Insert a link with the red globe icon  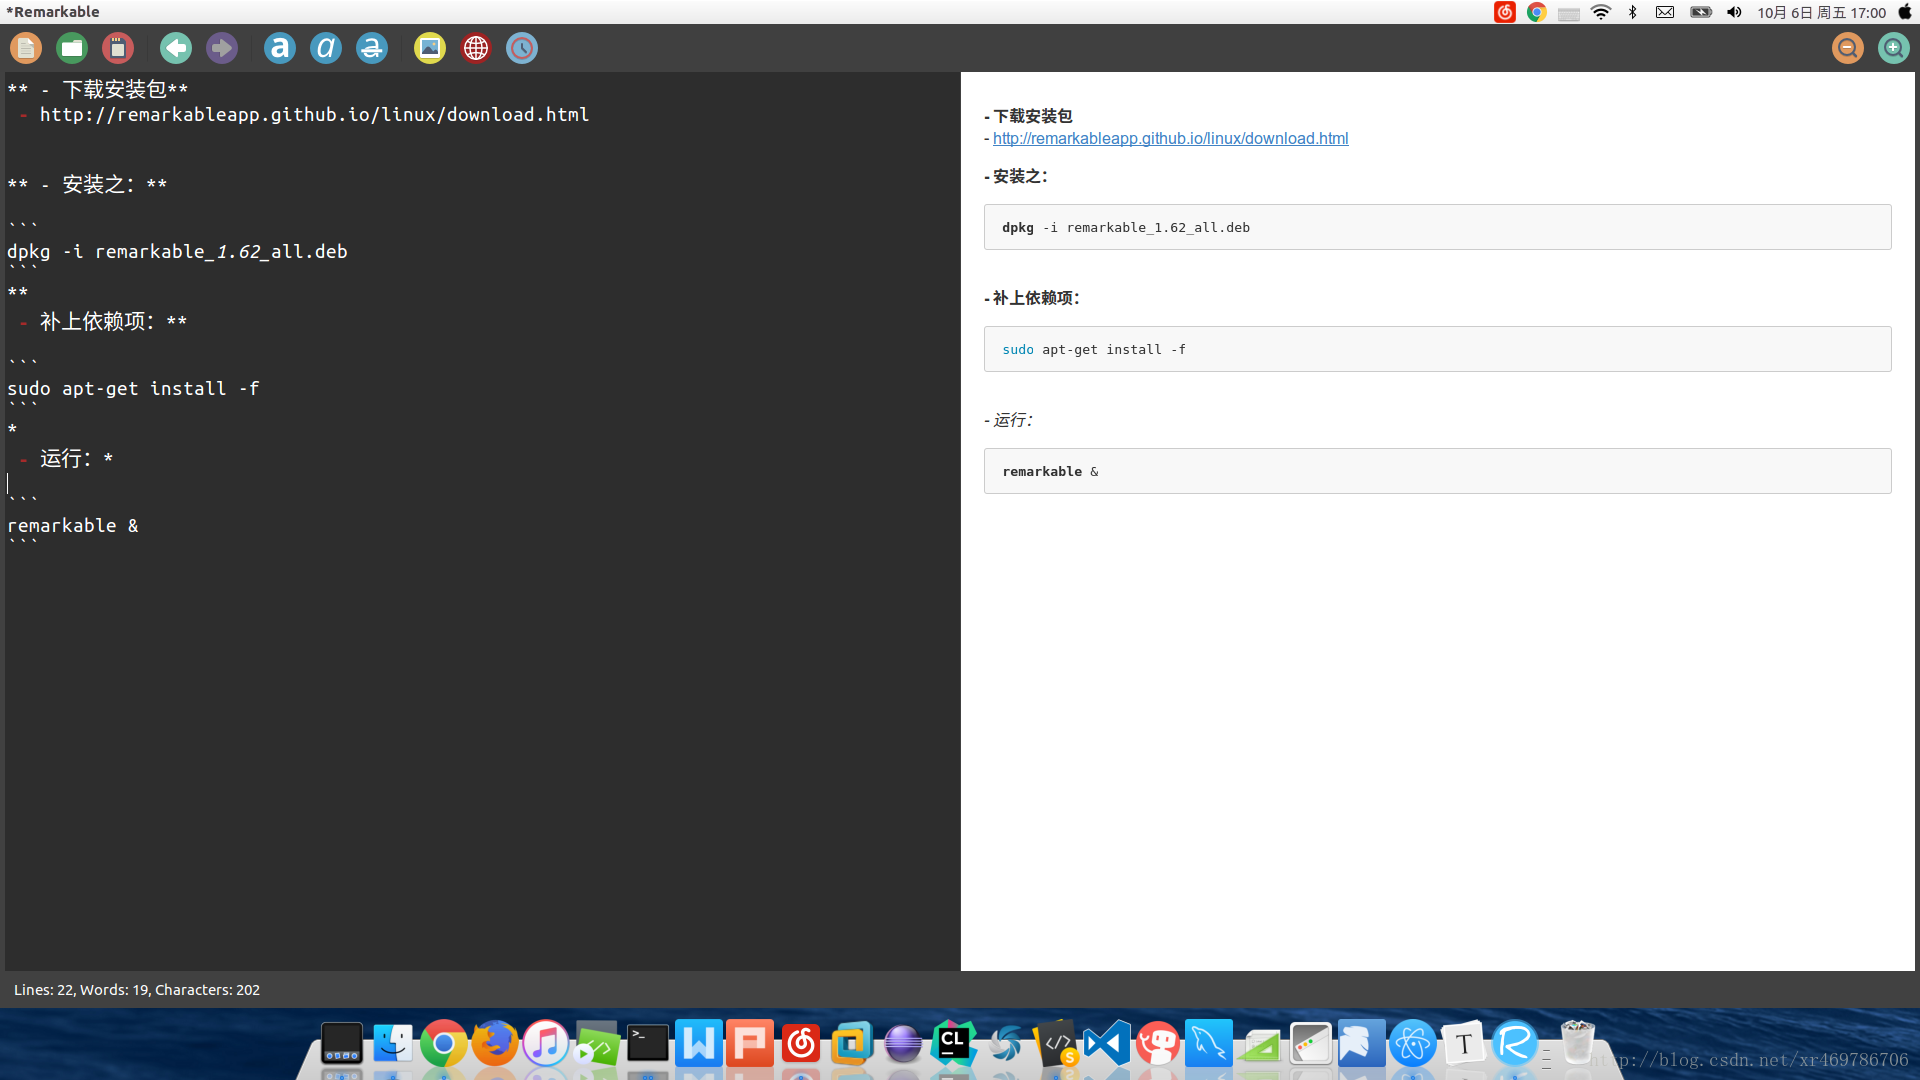[476, 48]
